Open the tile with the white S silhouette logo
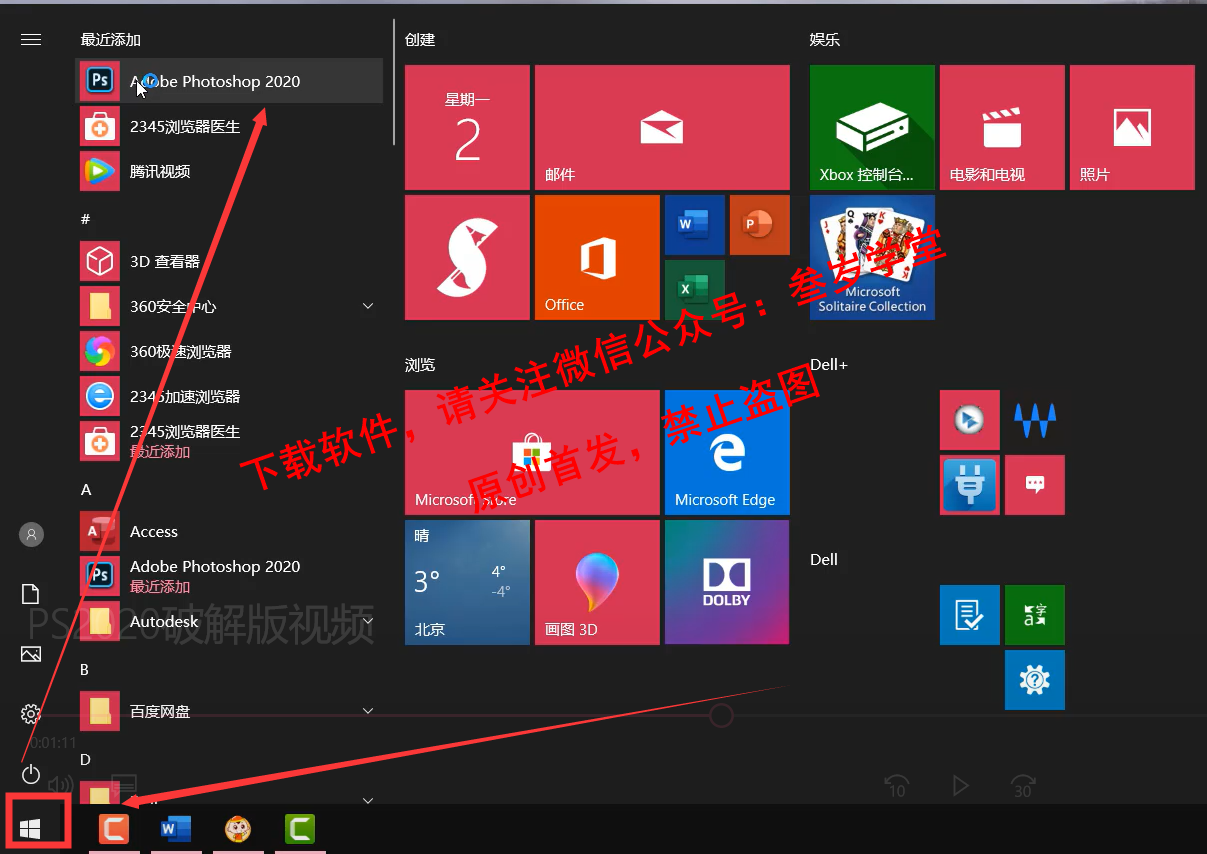Image resolution: width=1207 pixels, height=854 pixels. coord(467,257)
